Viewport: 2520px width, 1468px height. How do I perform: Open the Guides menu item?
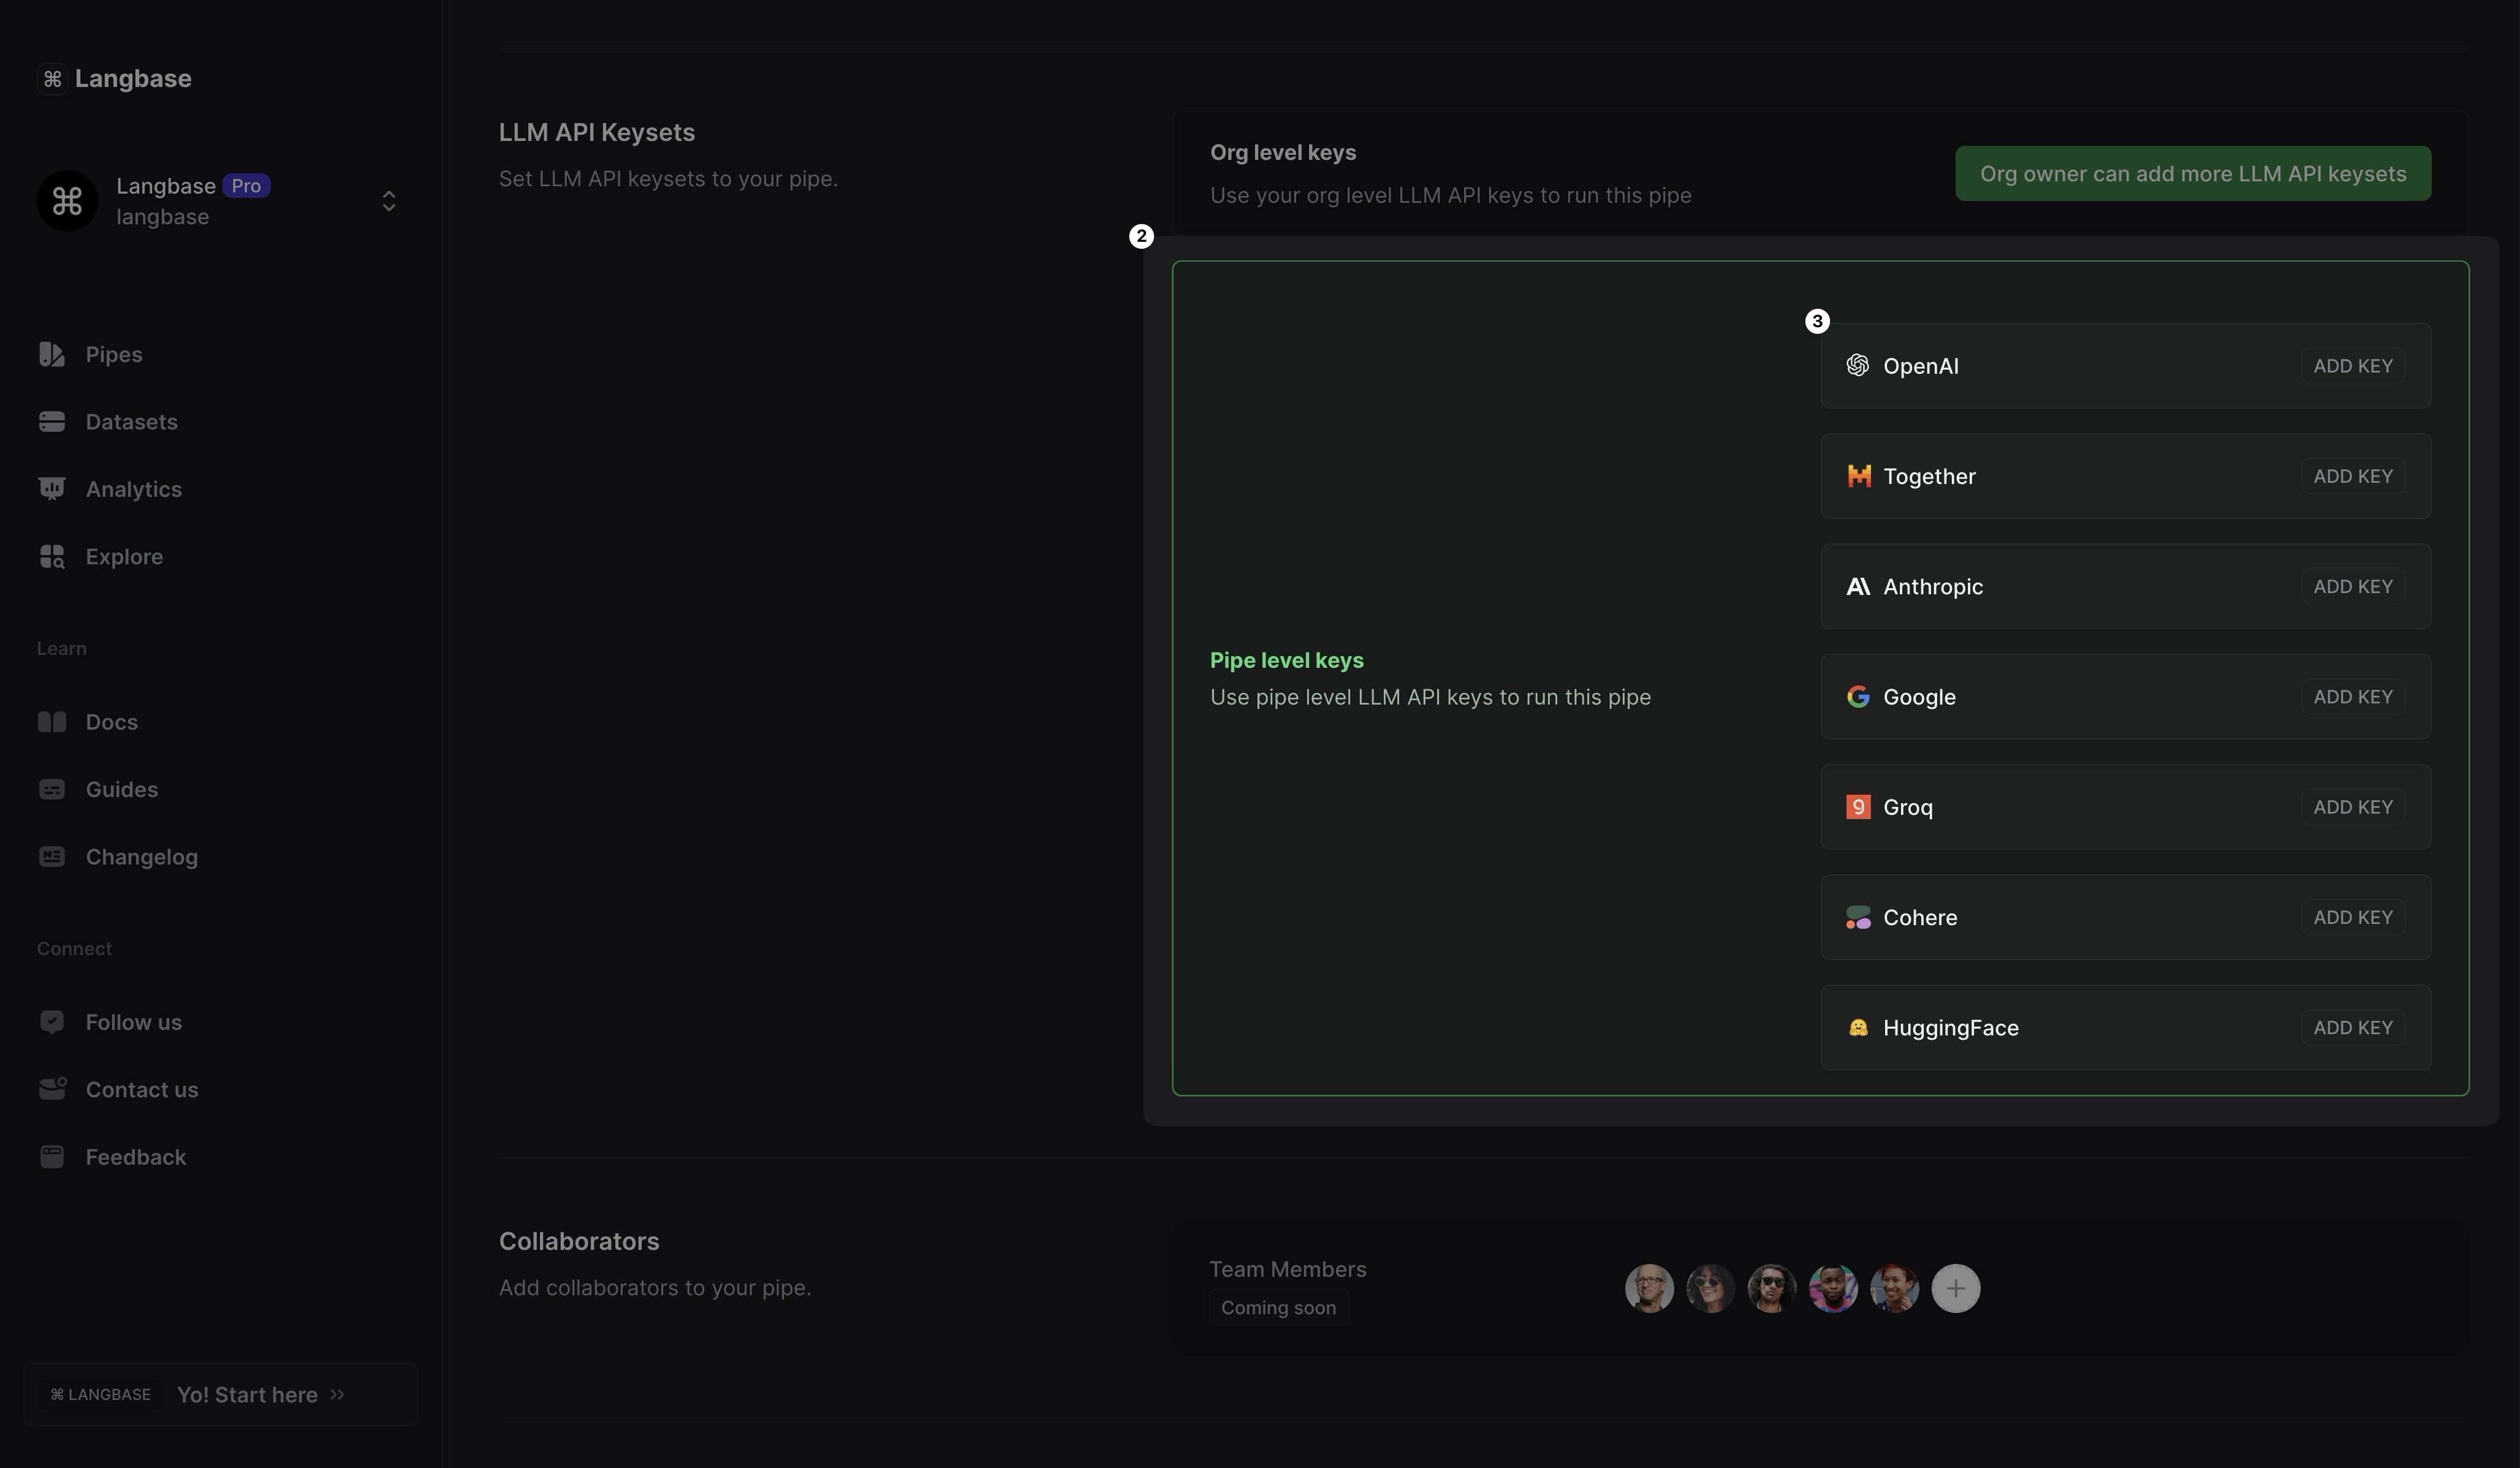[121, 790]
